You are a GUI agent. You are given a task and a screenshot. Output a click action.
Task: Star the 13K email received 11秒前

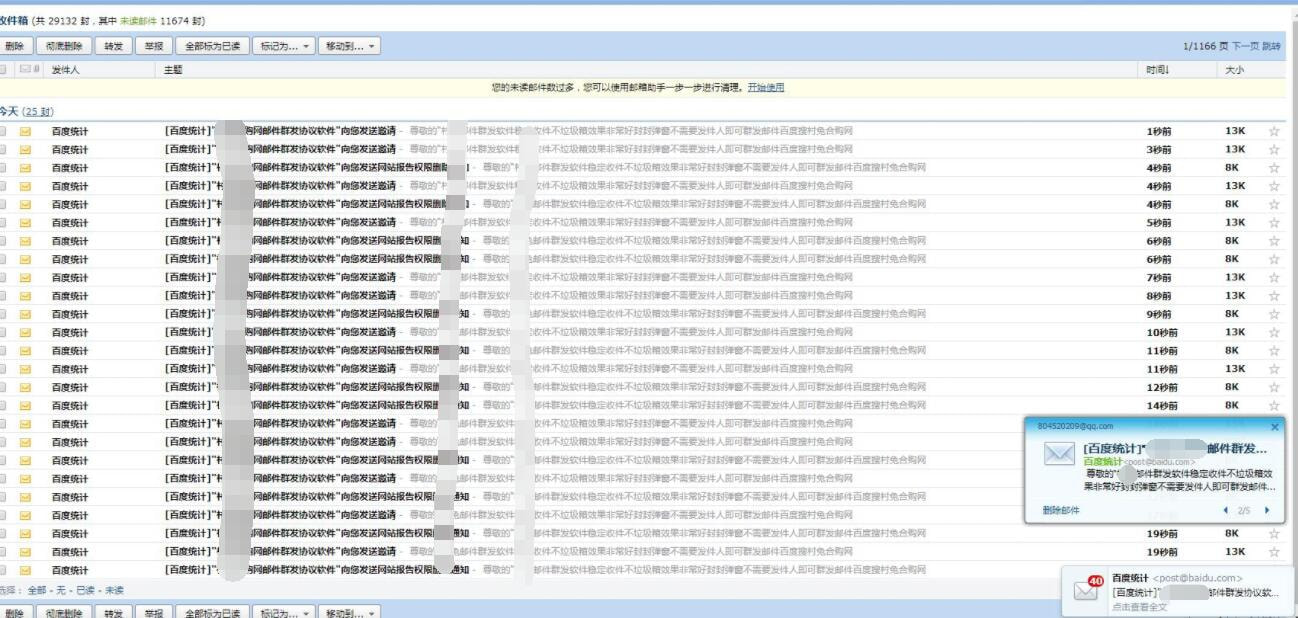(x=1274, y=369)
